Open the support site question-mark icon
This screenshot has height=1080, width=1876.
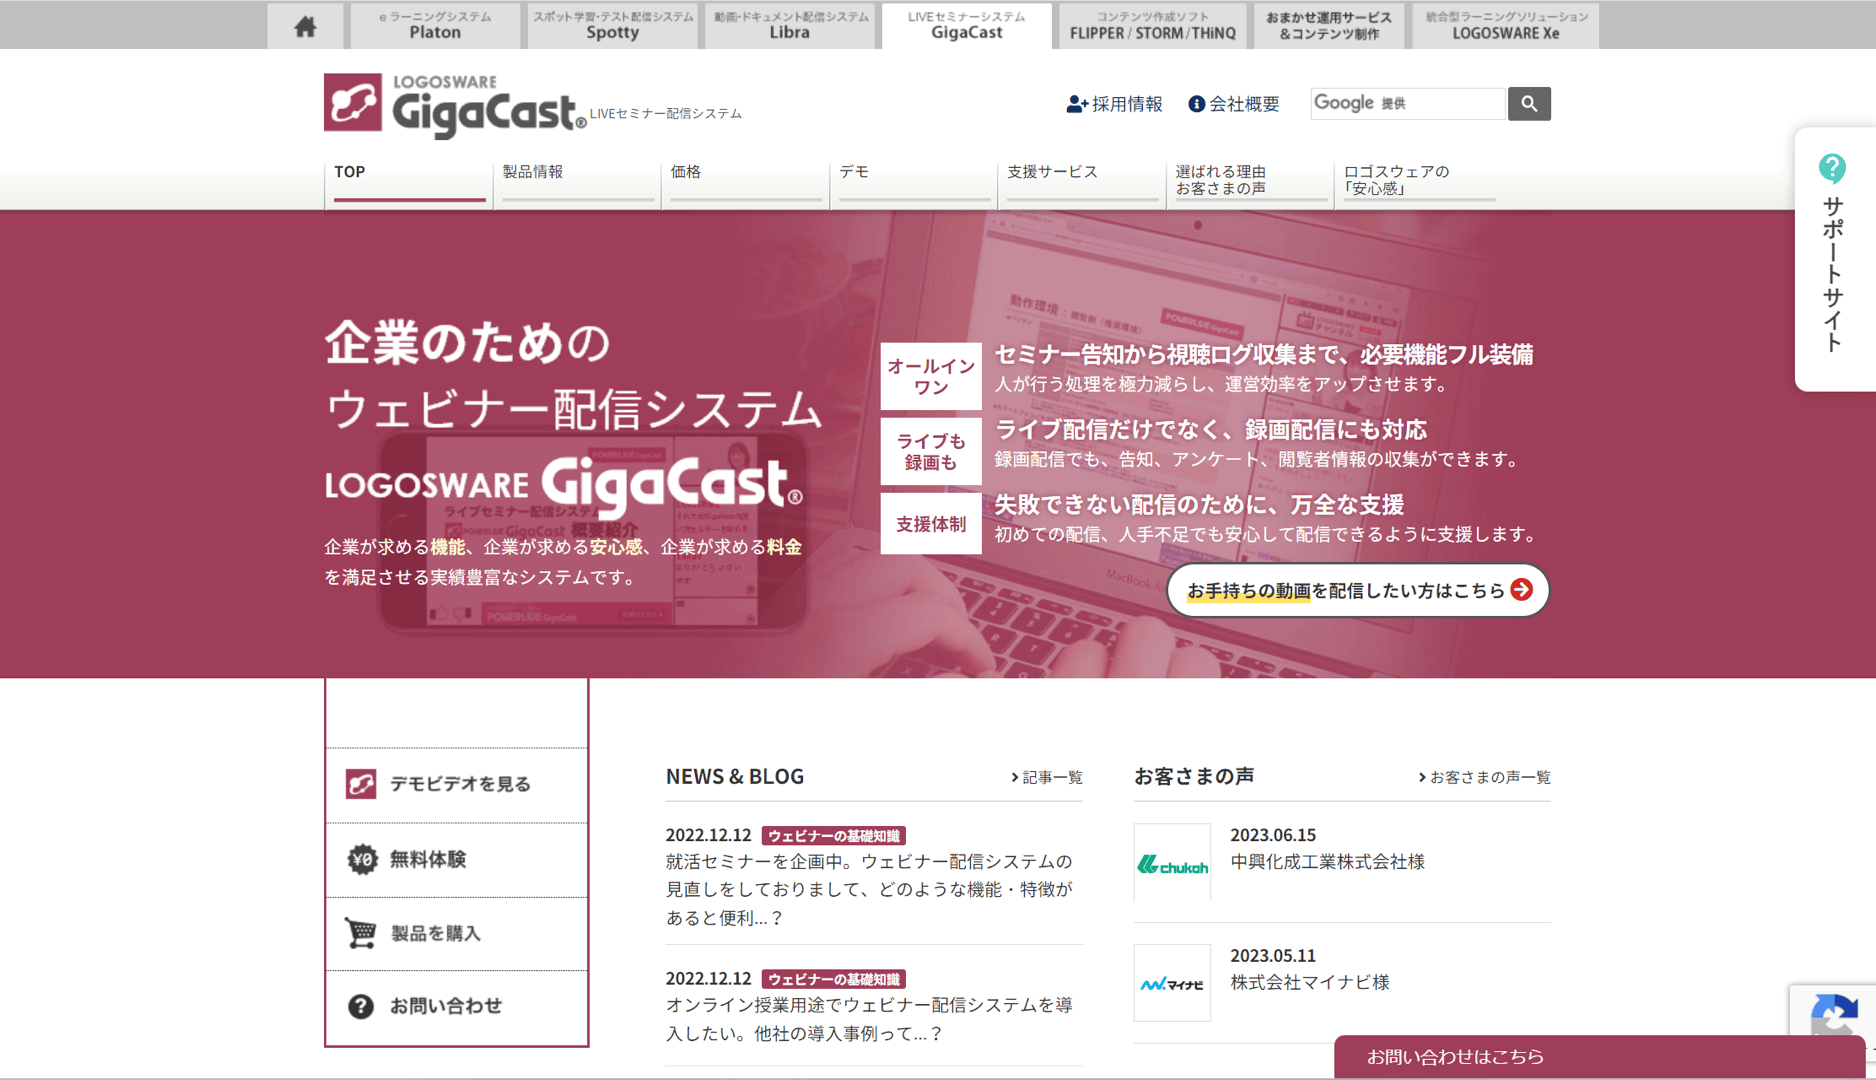pos(1832,168)
